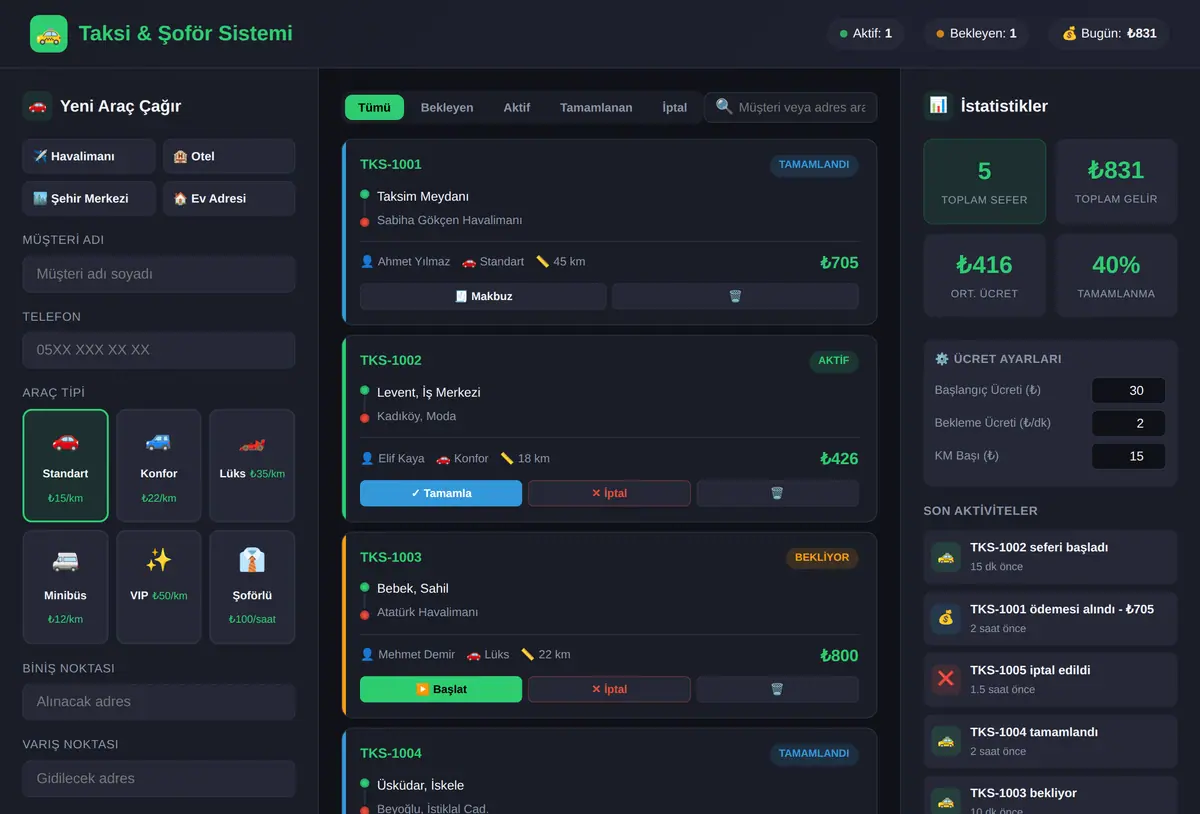Remove TKS-1003 using its trash icon

[777, 689]
